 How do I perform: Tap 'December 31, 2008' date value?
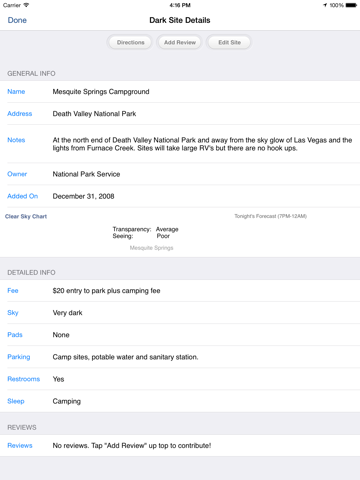(83, 196)
